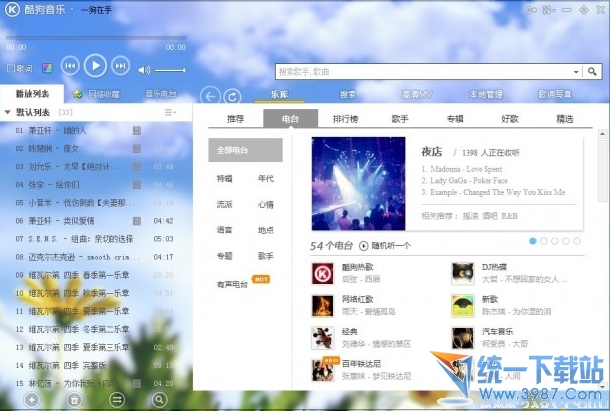Image resolution: width=610 pixels, height=411 pixels.
Task: Click MV icon beside 萧亚轩 - 类似爱情
Action: (137, 221)
